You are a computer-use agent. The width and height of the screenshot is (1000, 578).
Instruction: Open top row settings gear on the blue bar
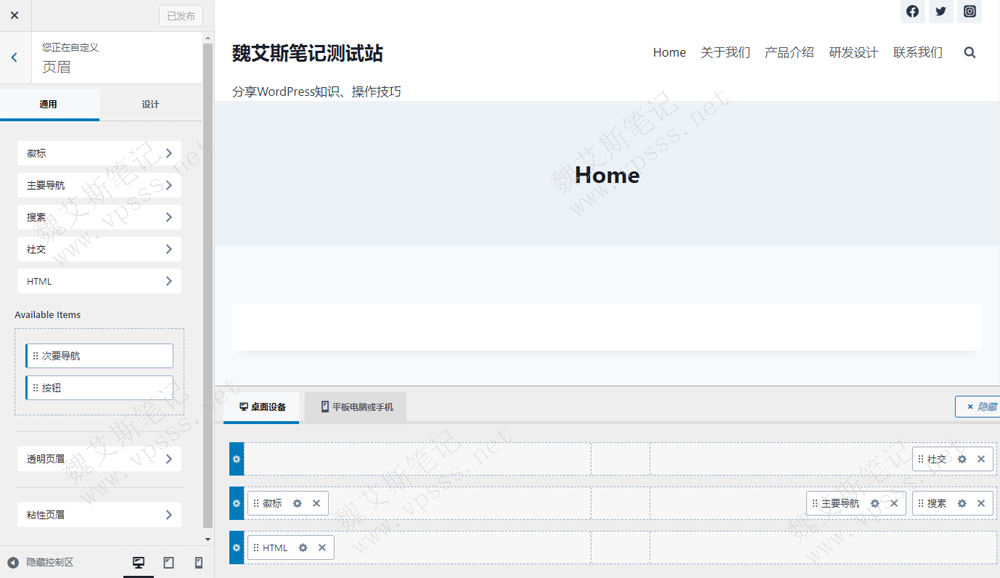(x=237, y=459)
